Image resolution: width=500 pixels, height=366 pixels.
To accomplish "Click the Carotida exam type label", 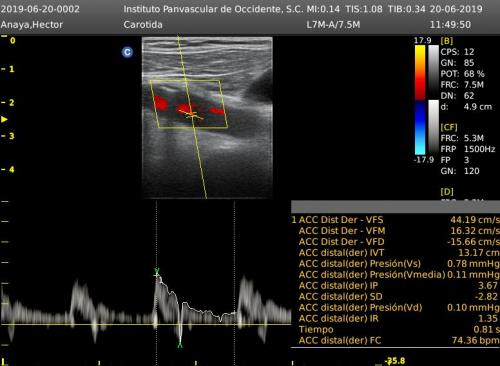I will pyautogui.click(x=143, y=25).
